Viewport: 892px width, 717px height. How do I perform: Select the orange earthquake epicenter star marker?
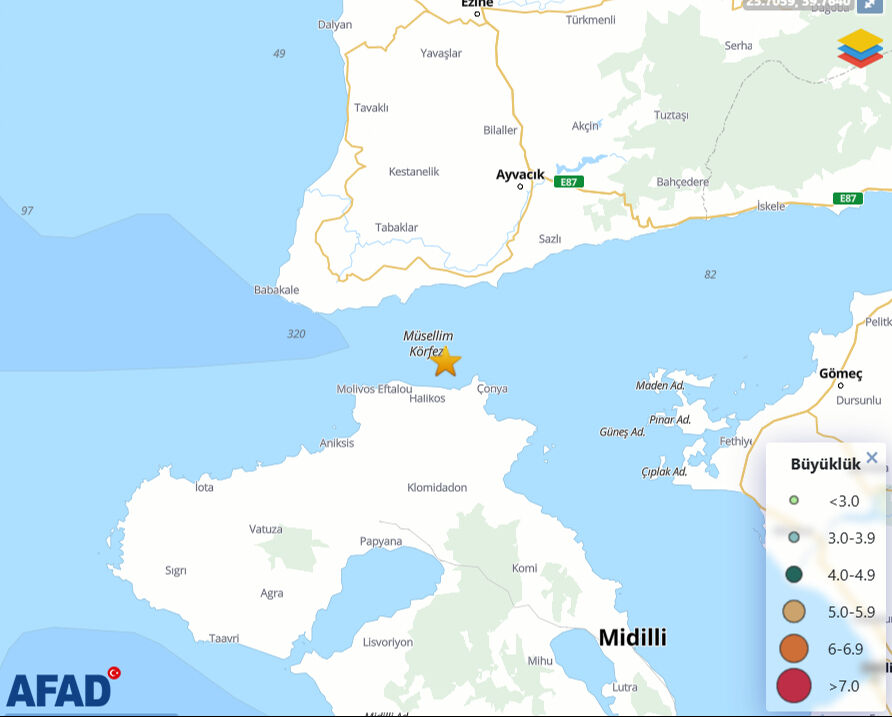(447, 362)
